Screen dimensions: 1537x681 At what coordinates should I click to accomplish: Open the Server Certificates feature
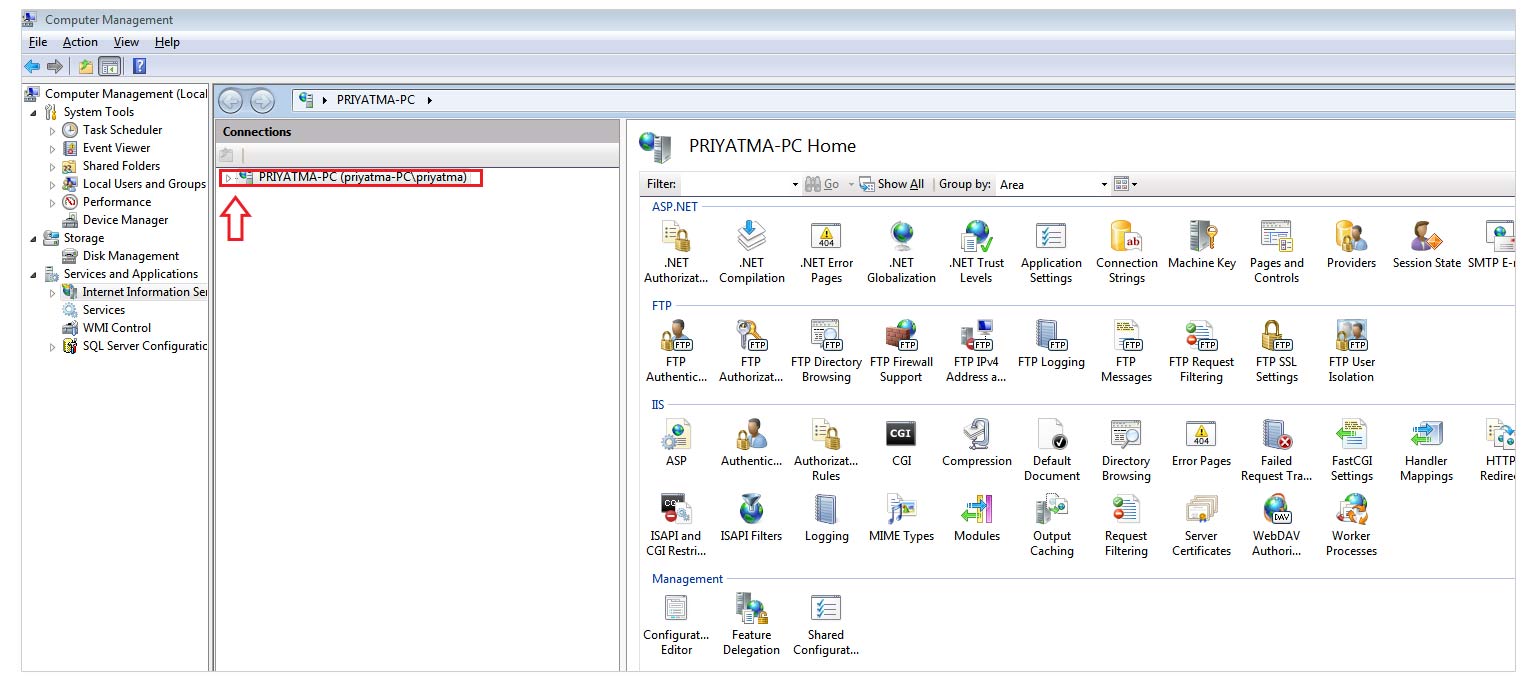click(1201, 525)
